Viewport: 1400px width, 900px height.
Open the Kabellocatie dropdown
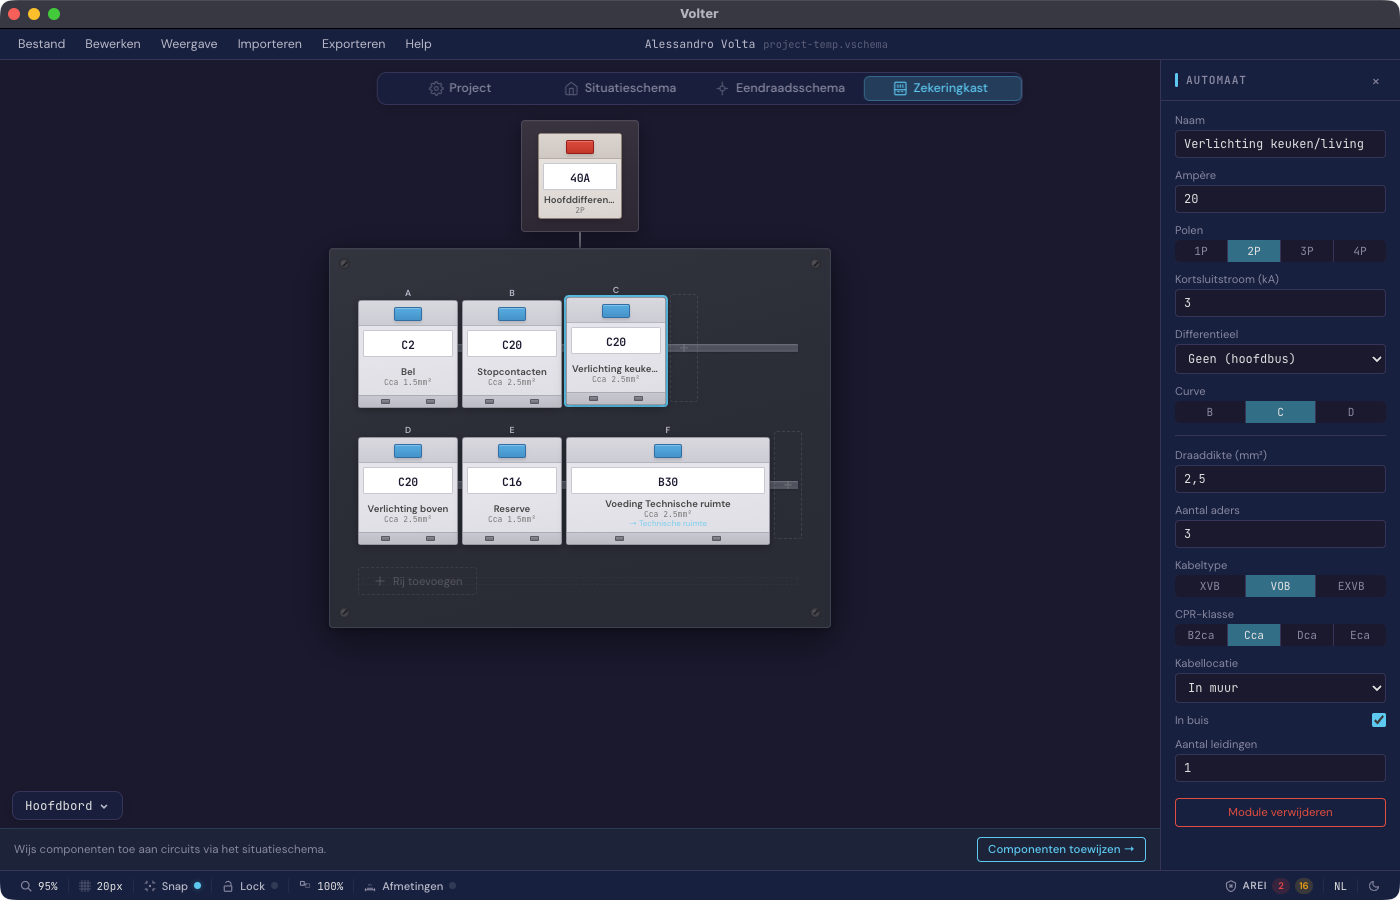point(1280,688)
